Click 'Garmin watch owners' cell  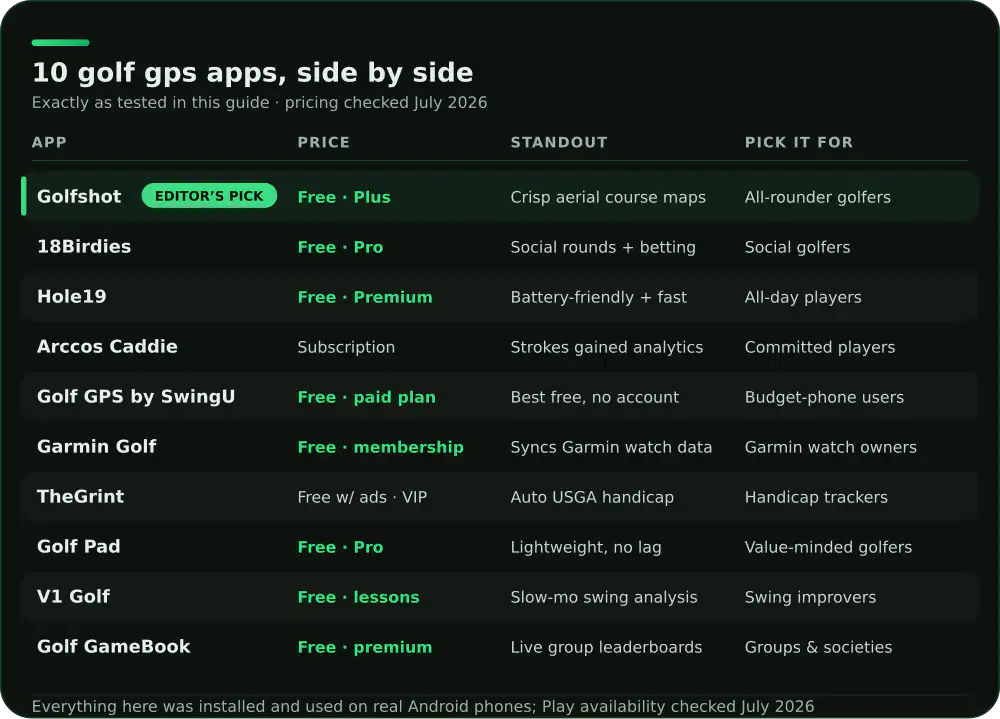point(830,447)
